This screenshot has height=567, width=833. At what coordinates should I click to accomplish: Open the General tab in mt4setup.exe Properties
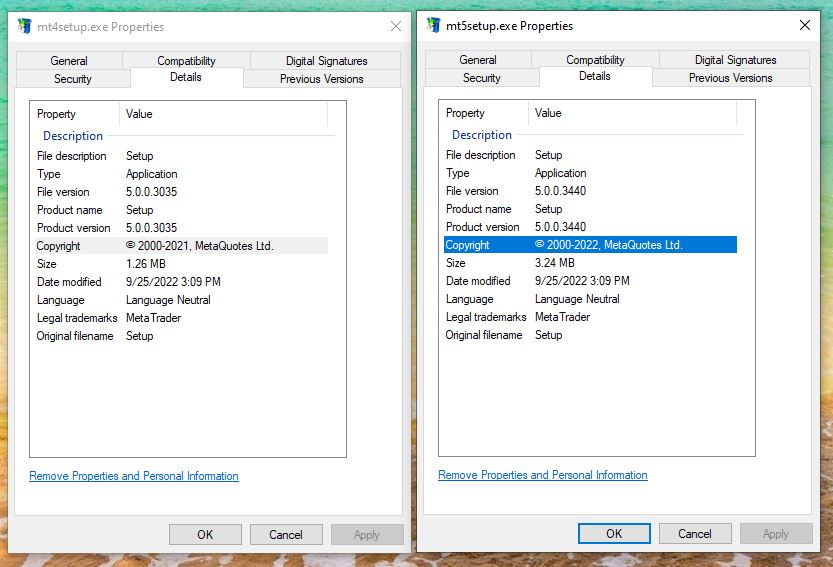[x=69, y=61]
